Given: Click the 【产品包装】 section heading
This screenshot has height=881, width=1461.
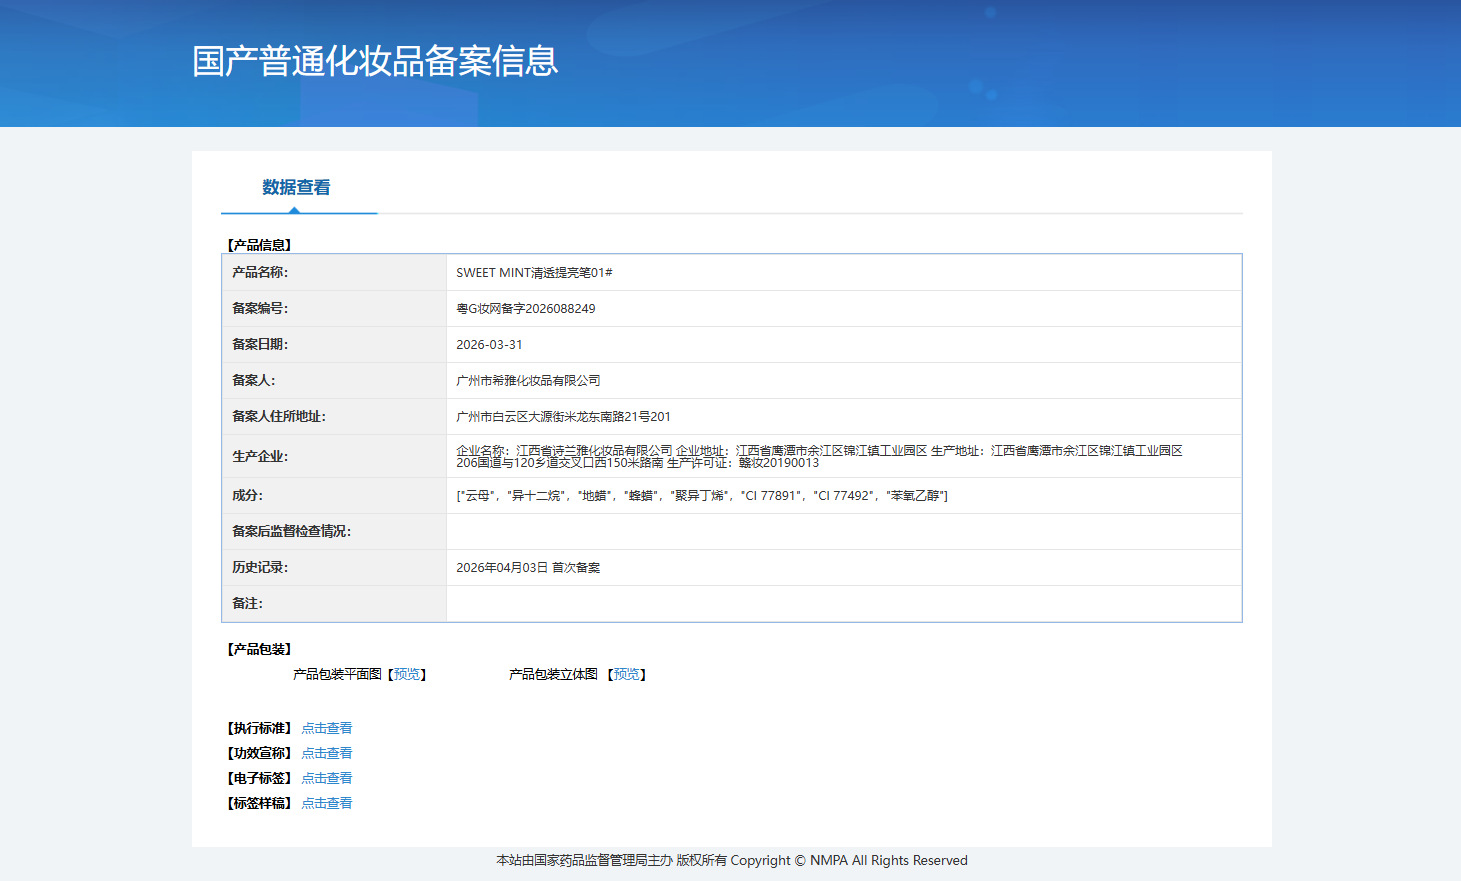Looking at the screenshot, I should pos(259,650).
